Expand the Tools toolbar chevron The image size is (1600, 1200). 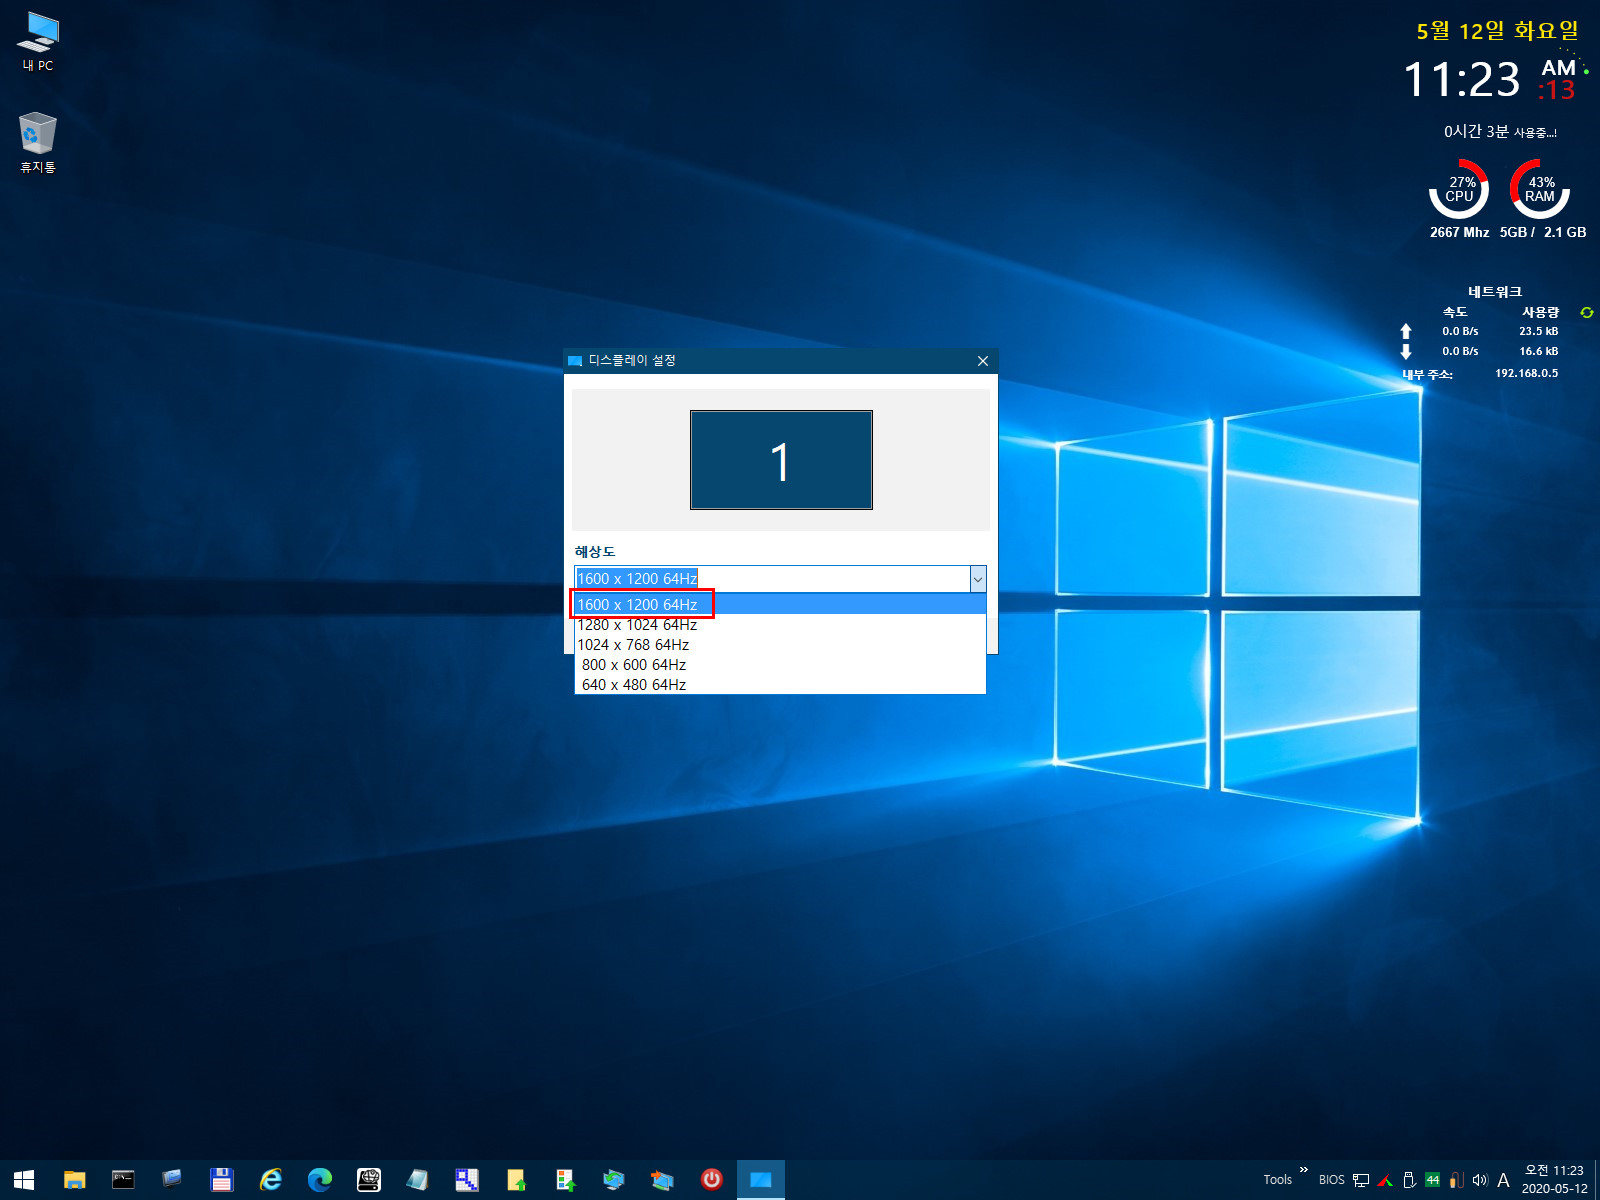(1304, 1169)
